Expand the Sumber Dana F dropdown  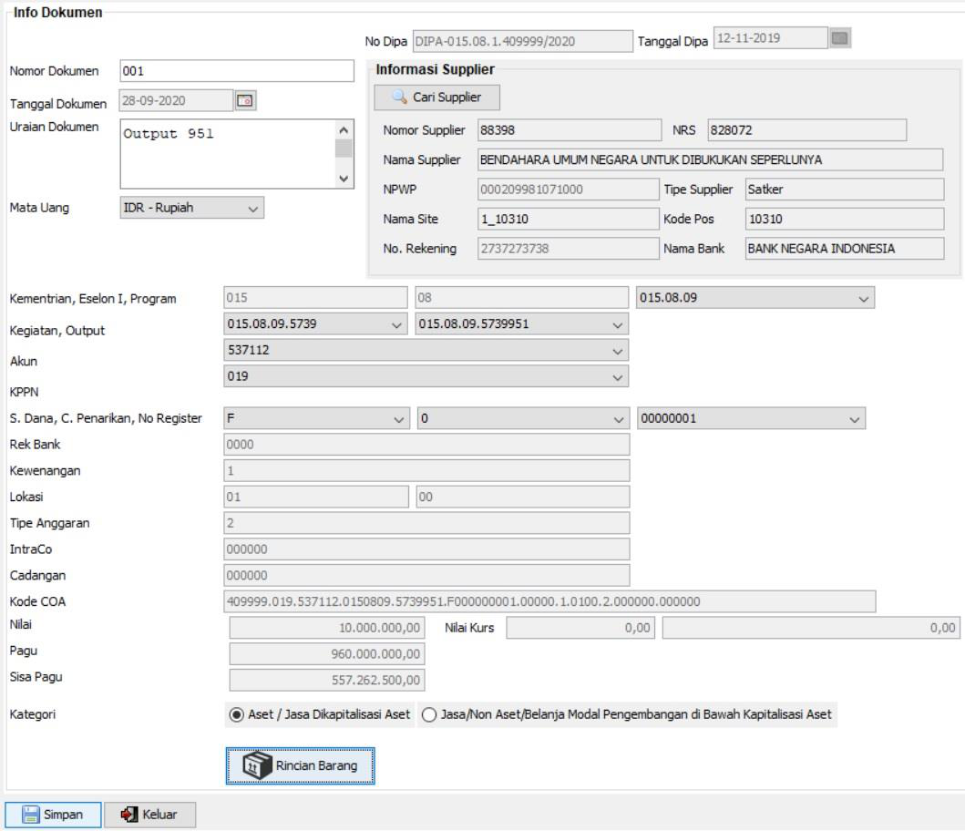399,418
